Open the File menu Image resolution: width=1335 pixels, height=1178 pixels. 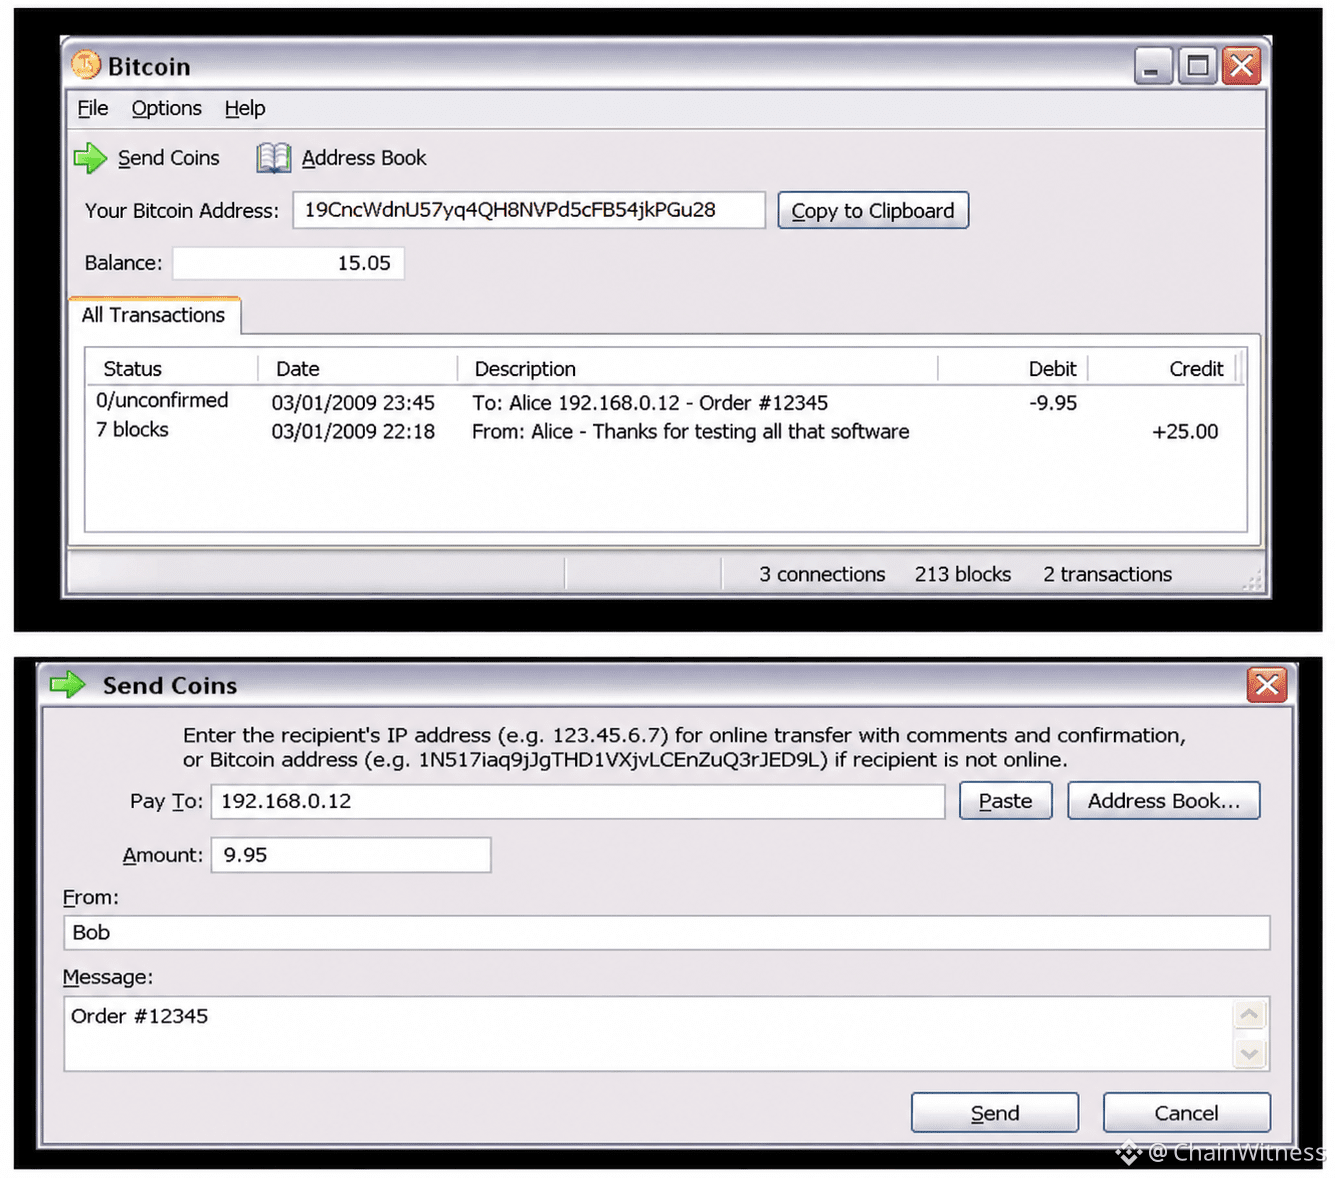tap(93, 108)
